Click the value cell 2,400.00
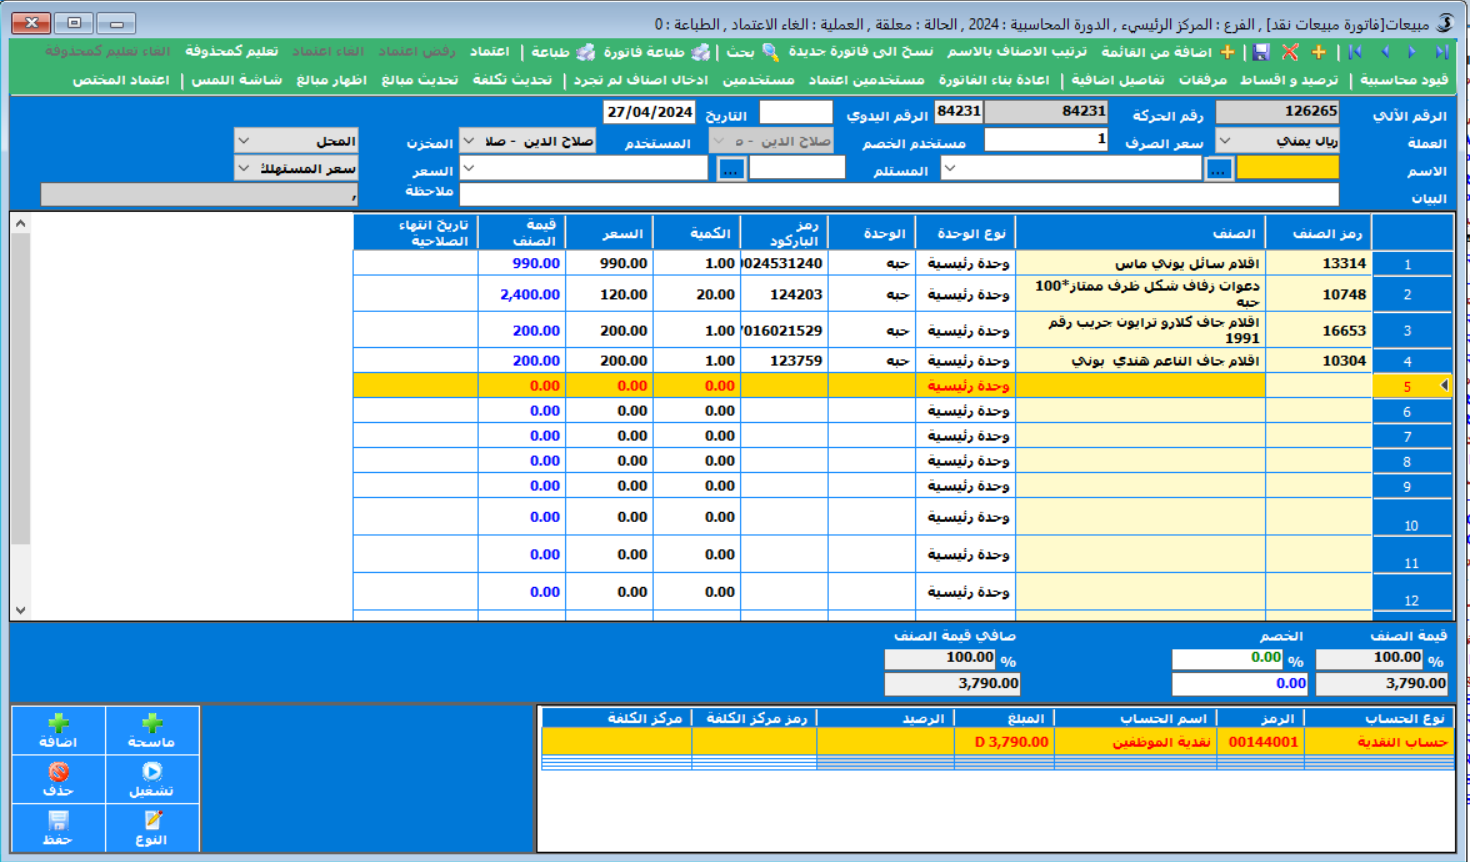 pyautogui.click(x=522, y=294)
